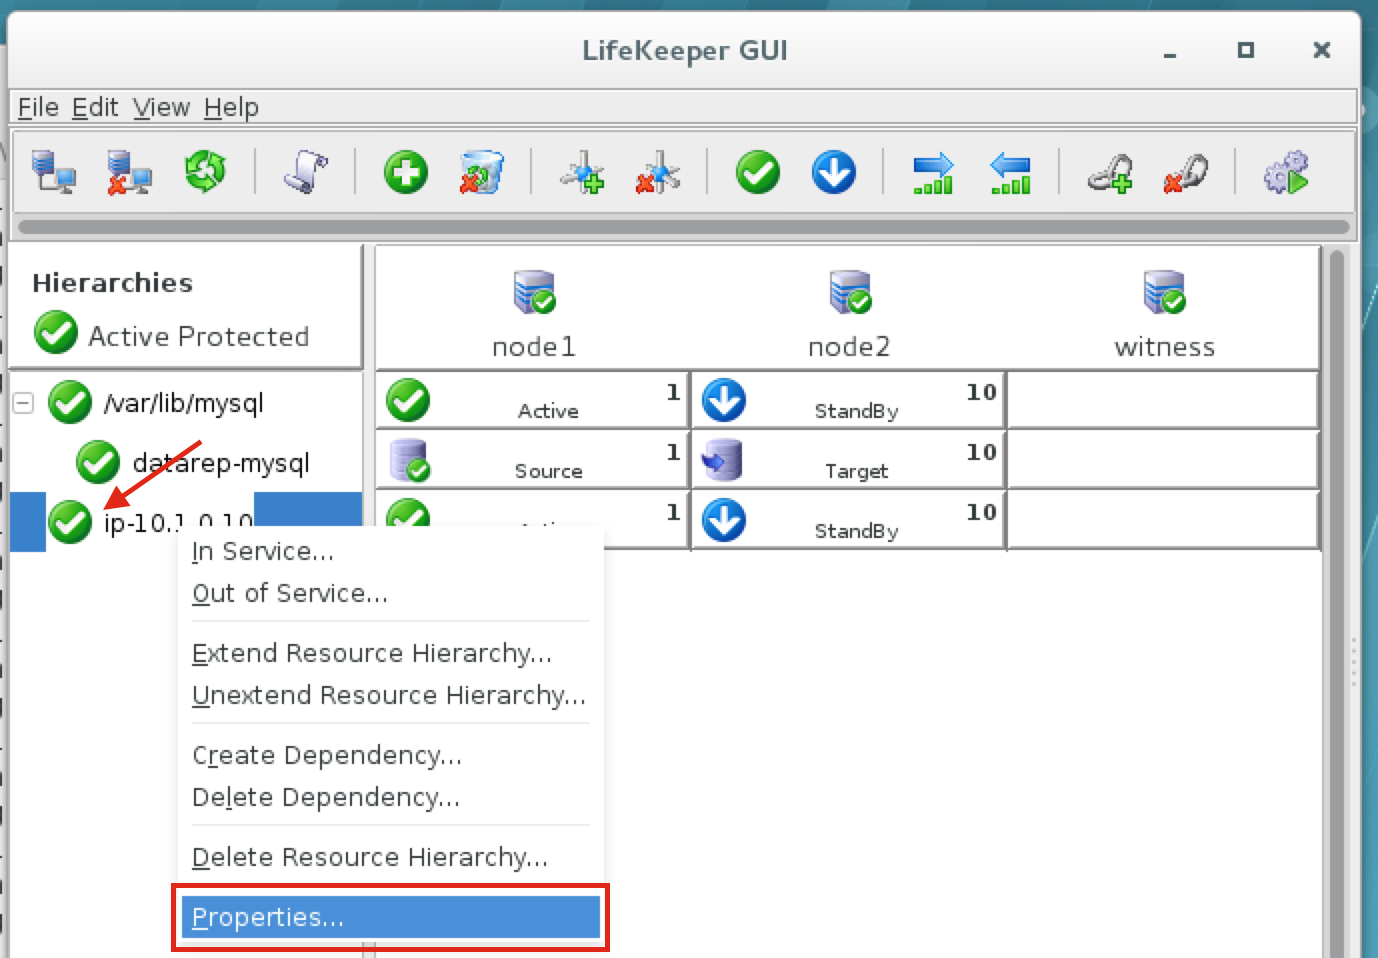
Task: Click the witness server icon
Action: coord(1164,292)
